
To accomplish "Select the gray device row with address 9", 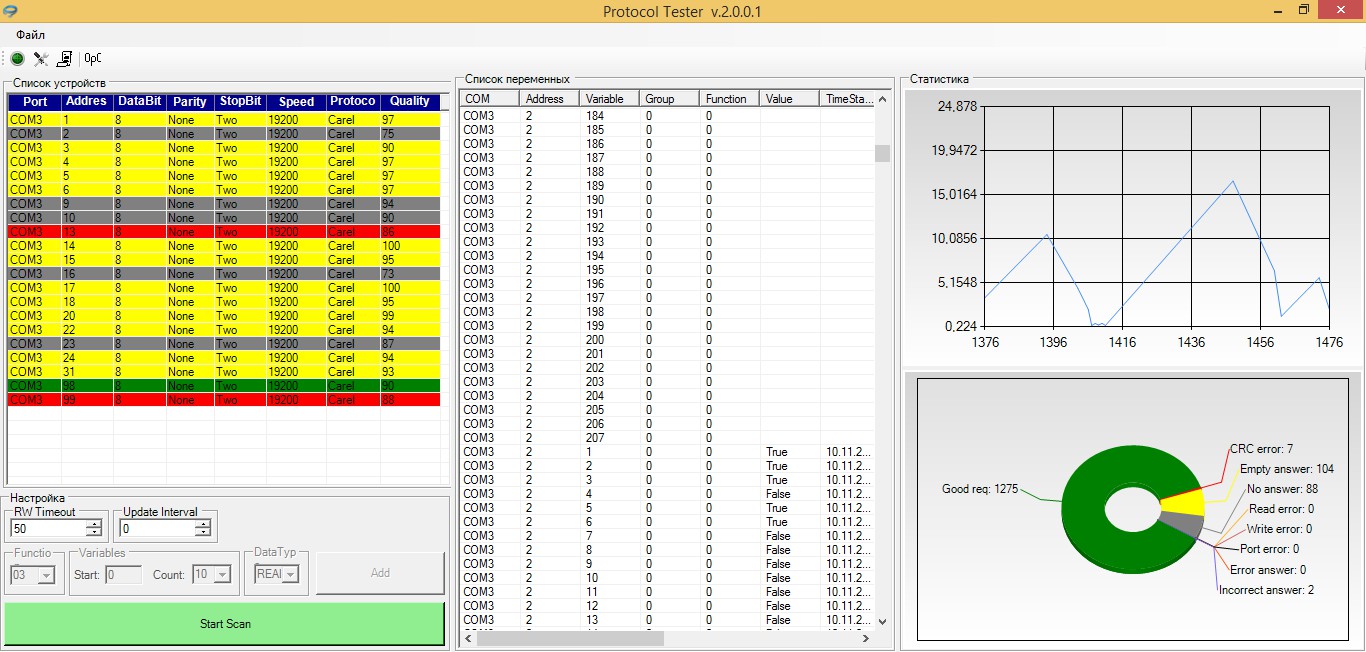I will pos(225,203).
